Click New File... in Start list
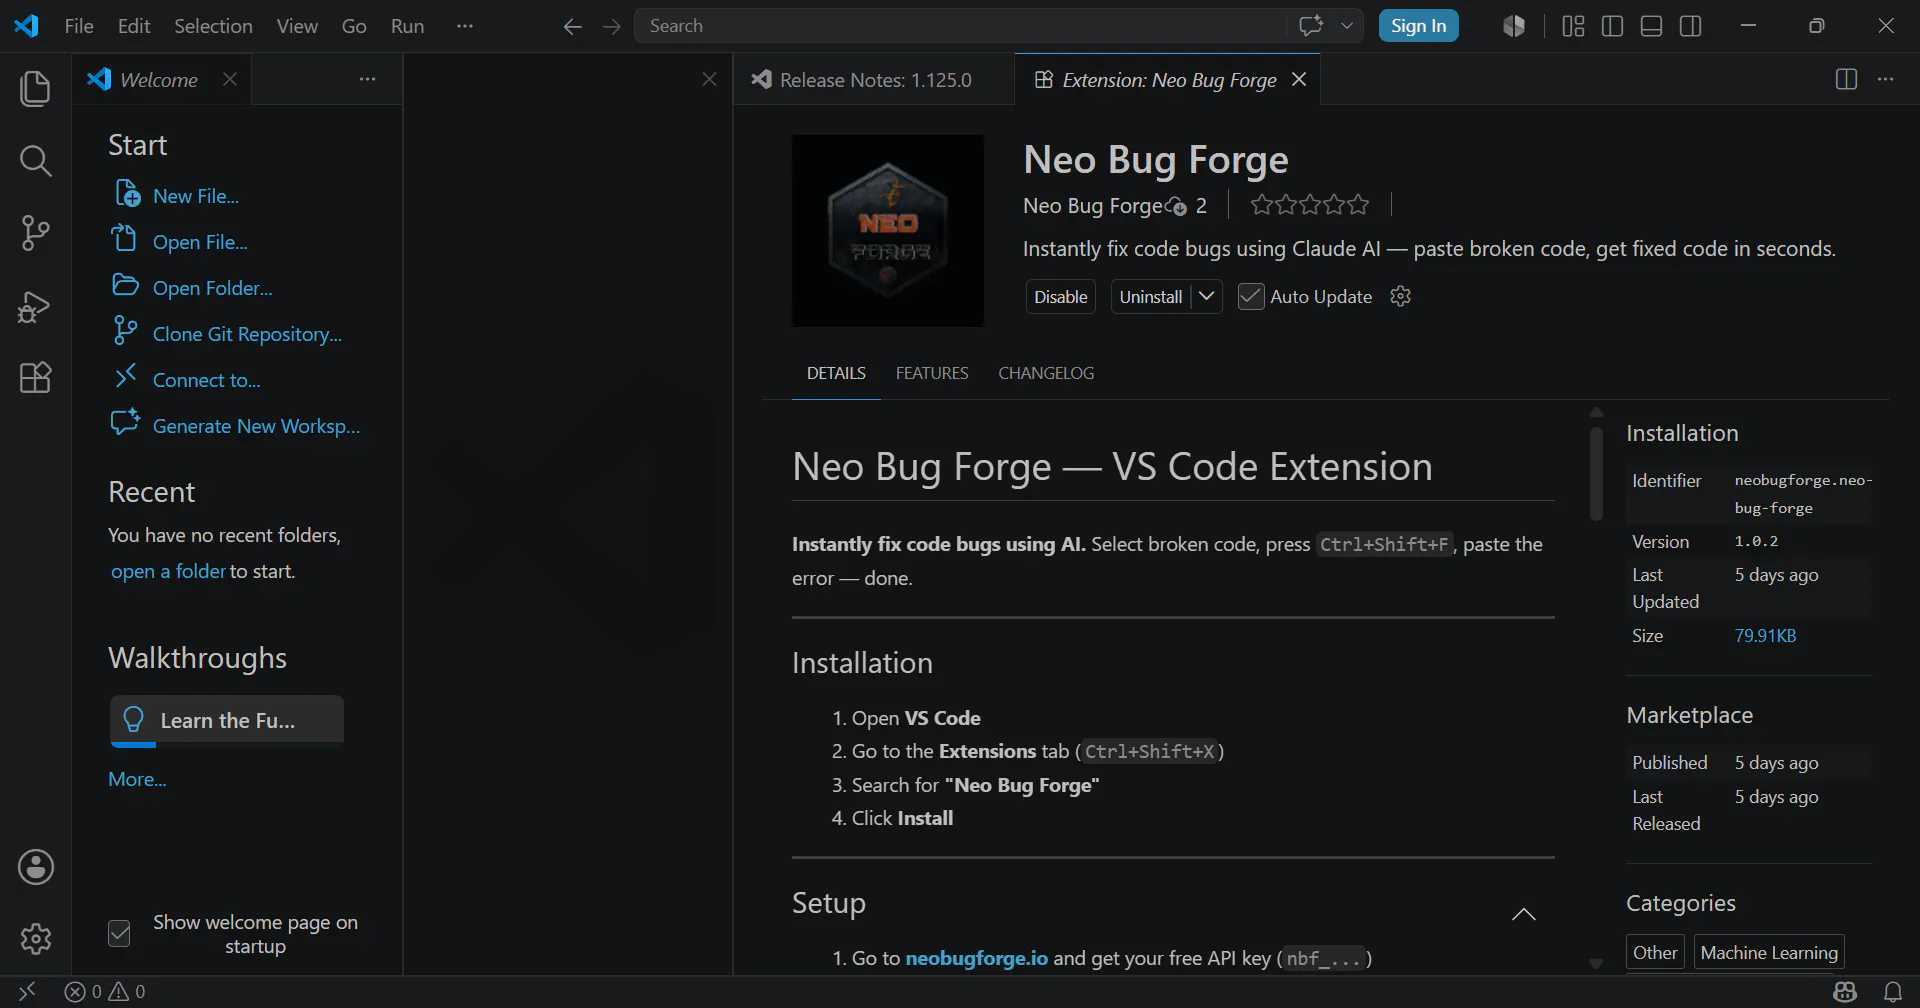The width and height of the screenshot is (1920, 1008). tap(196, 196)
